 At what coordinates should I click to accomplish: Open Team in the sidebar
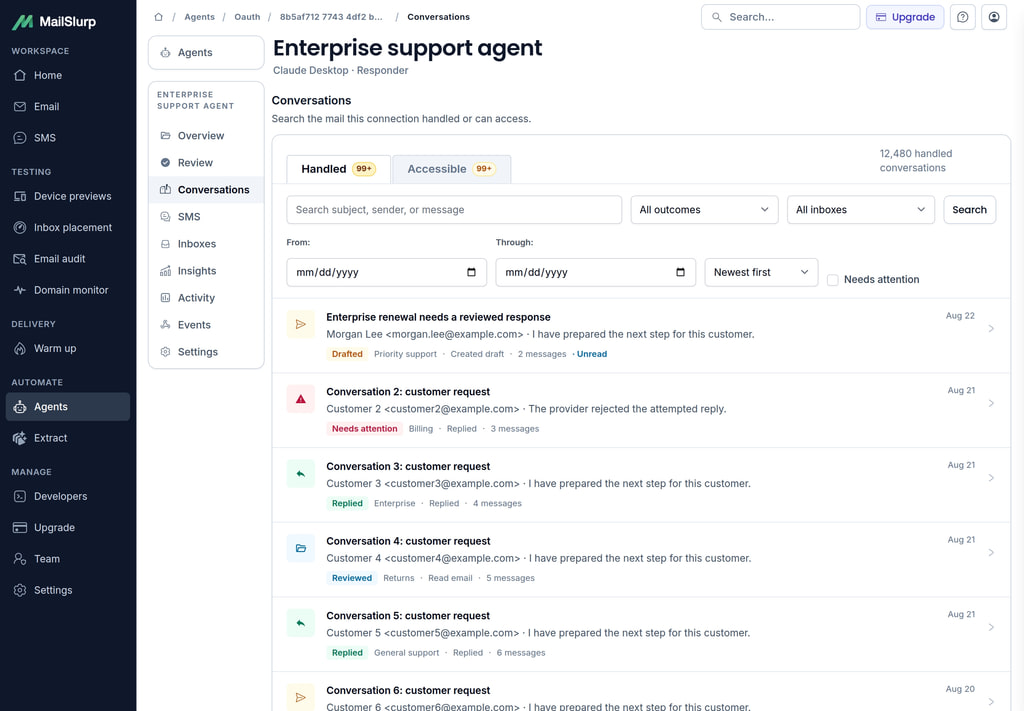click(68, 559)
